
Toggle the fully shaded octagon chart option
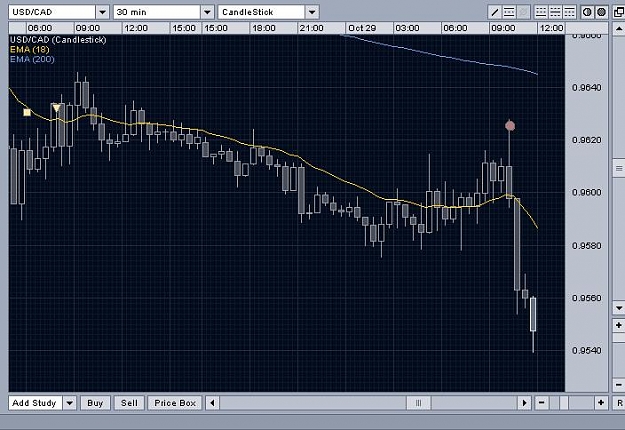point(601,12)
